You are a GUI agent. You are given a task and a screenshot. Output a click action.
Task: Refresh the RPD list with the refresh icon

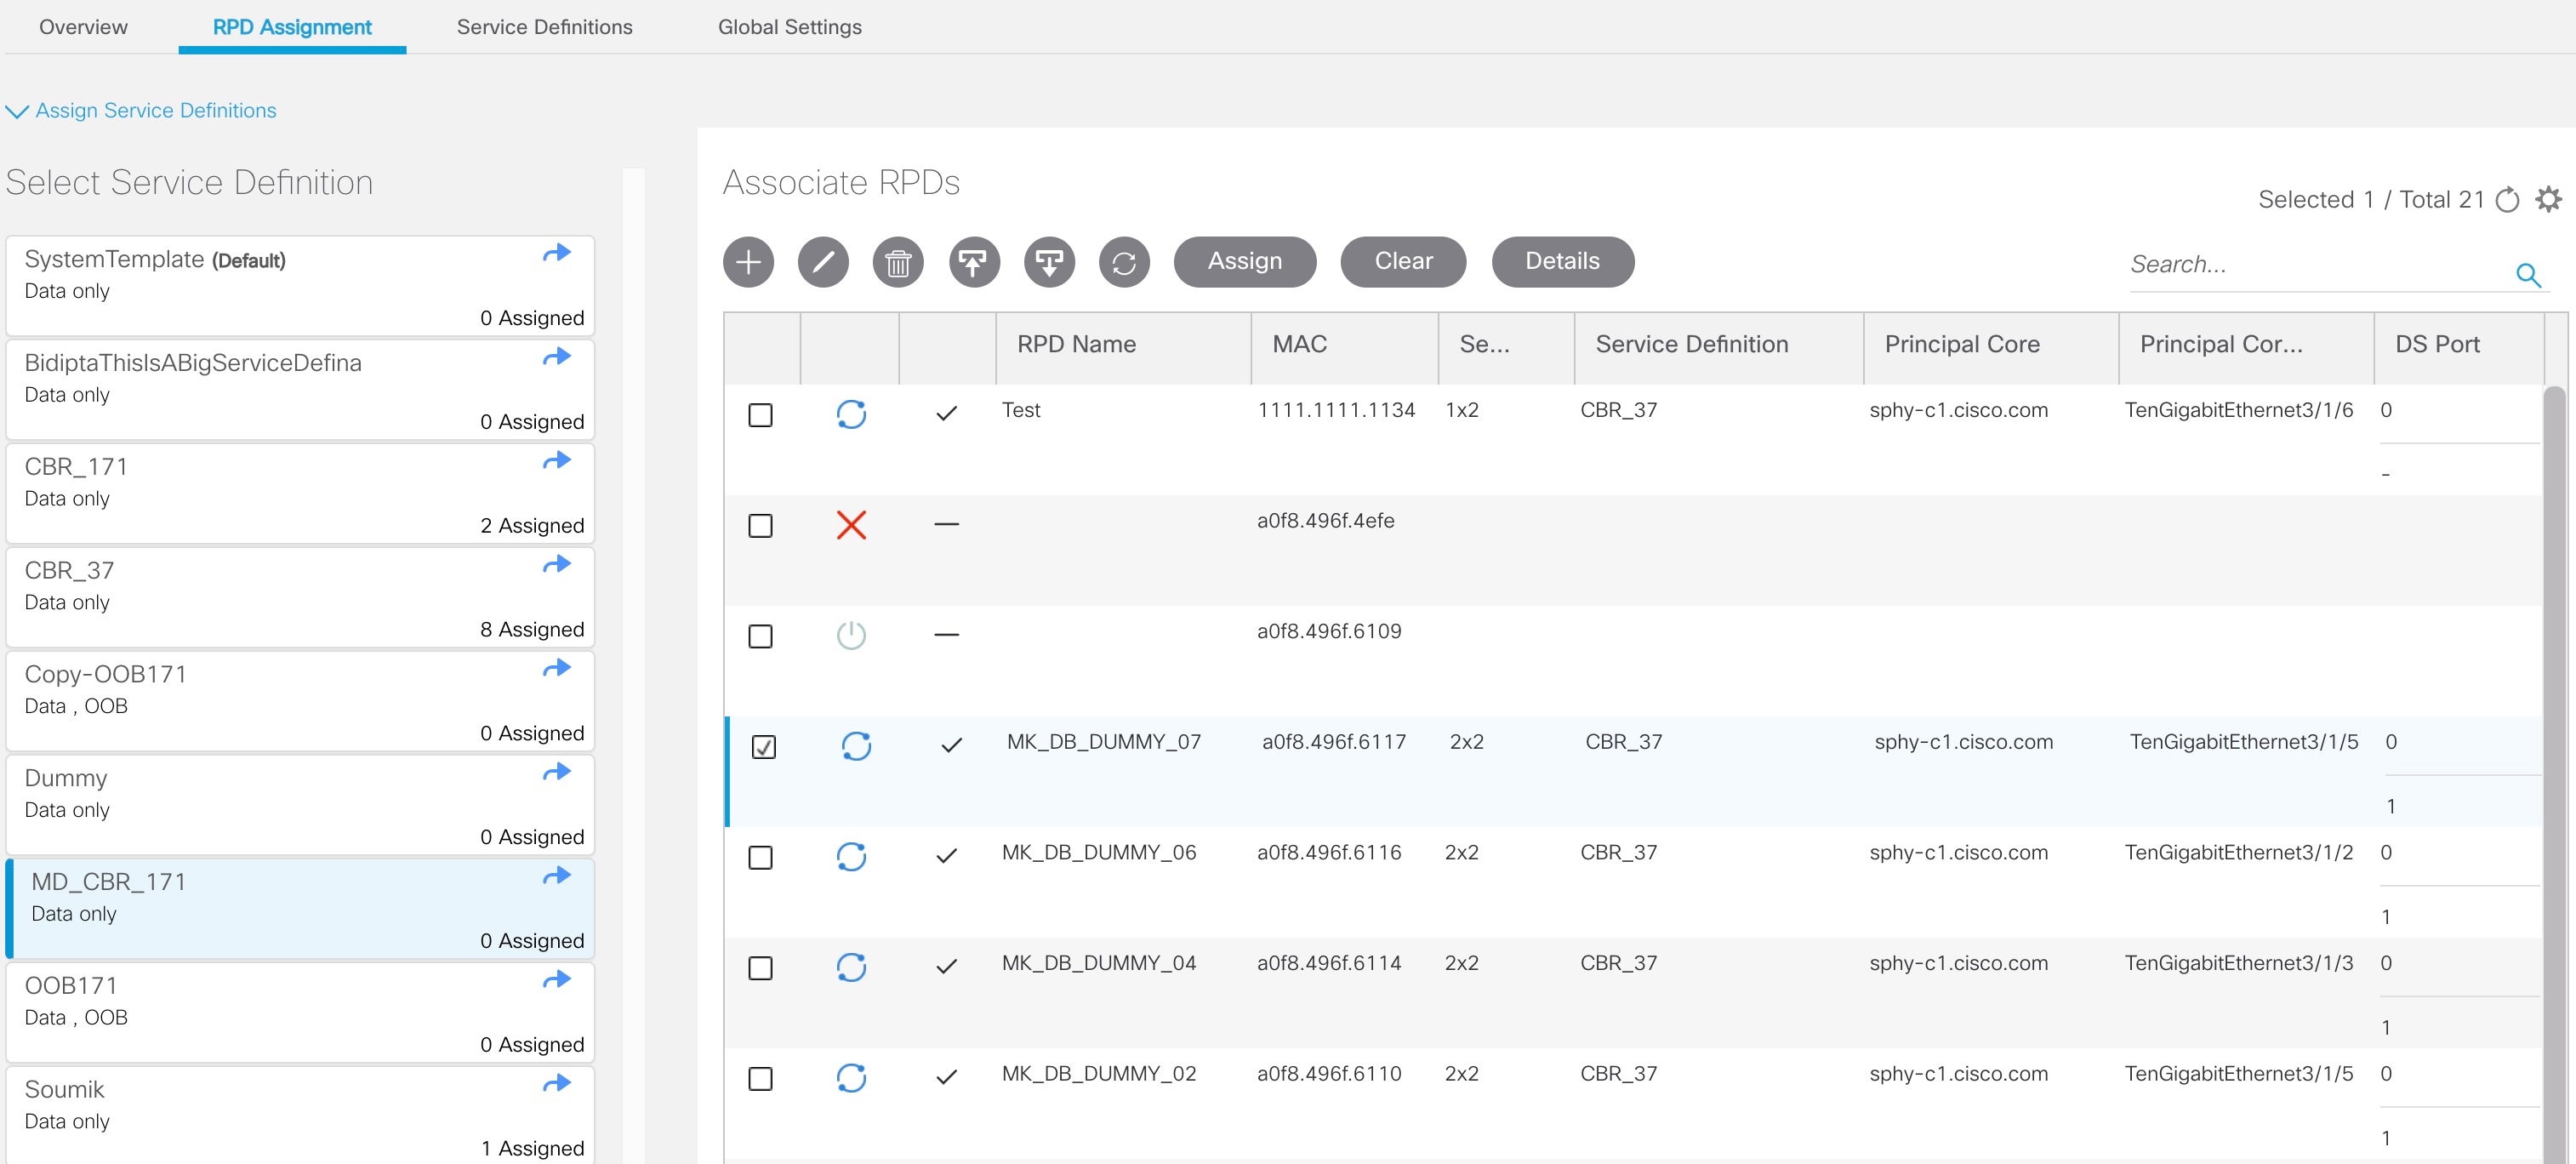pos(1124,262)
